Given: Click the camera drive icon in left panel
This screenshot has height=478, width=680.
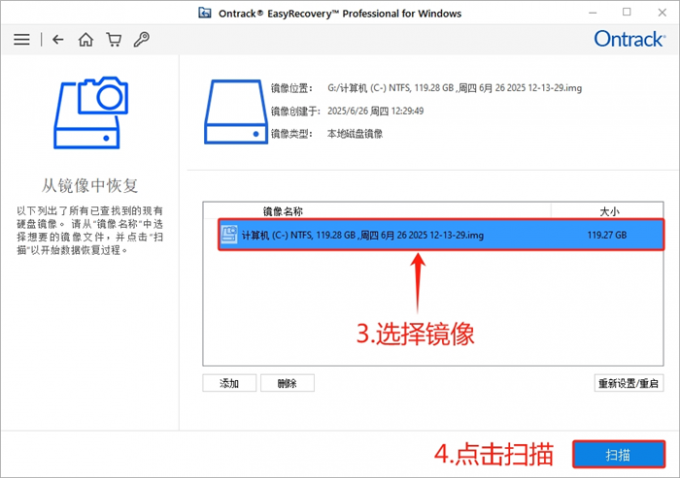Looking at the screenshot, I should tap(91, 113).
